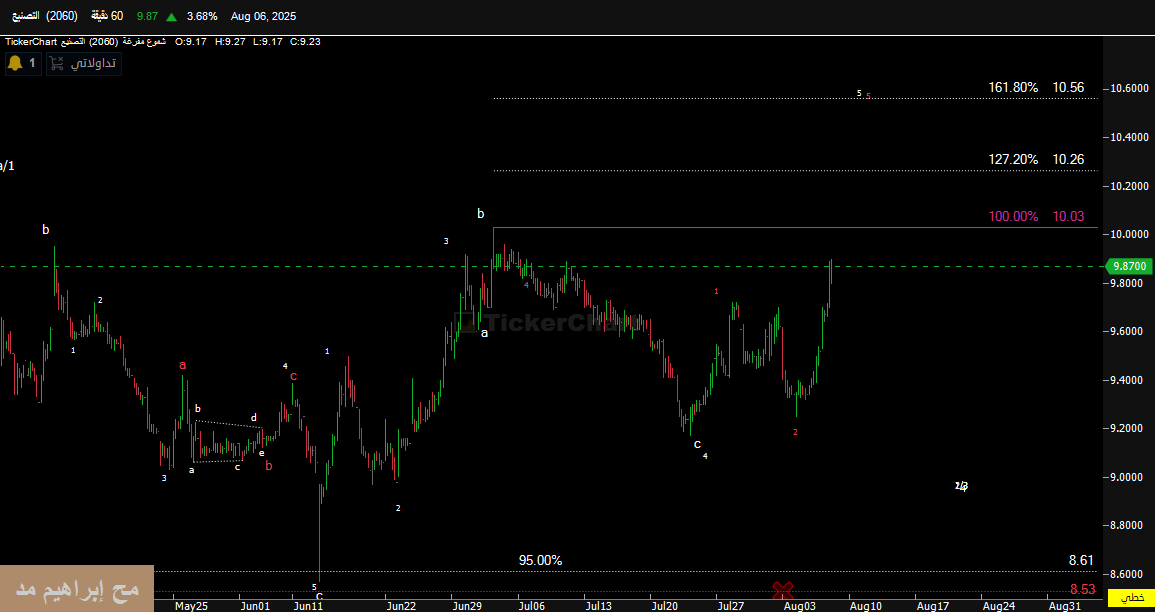The image size is (1155, 612).
Task: Click Jun22 on the date axis
Action: pos(401,606)
